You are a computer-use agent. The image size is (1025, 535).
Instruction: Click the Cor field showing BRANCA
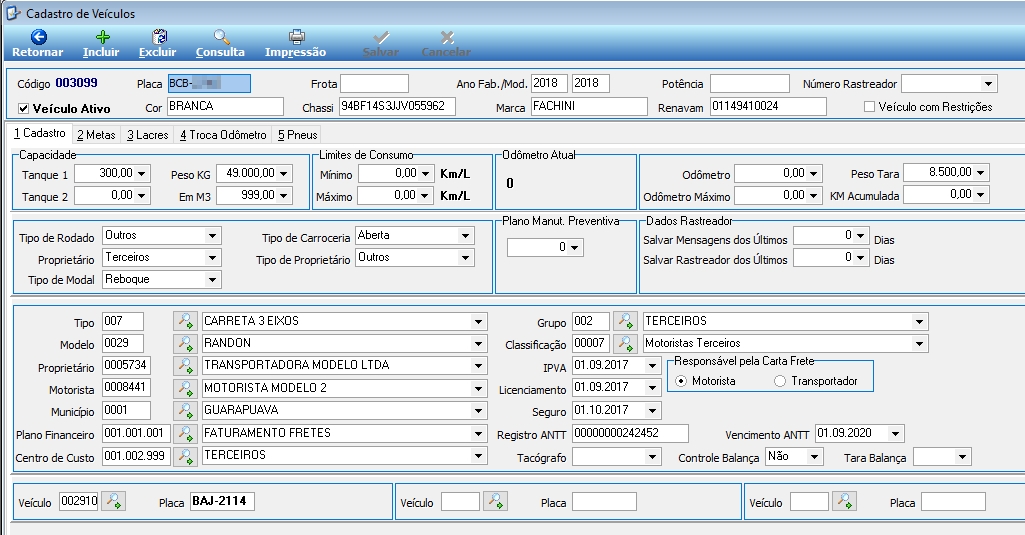click(x=226, y=106)
